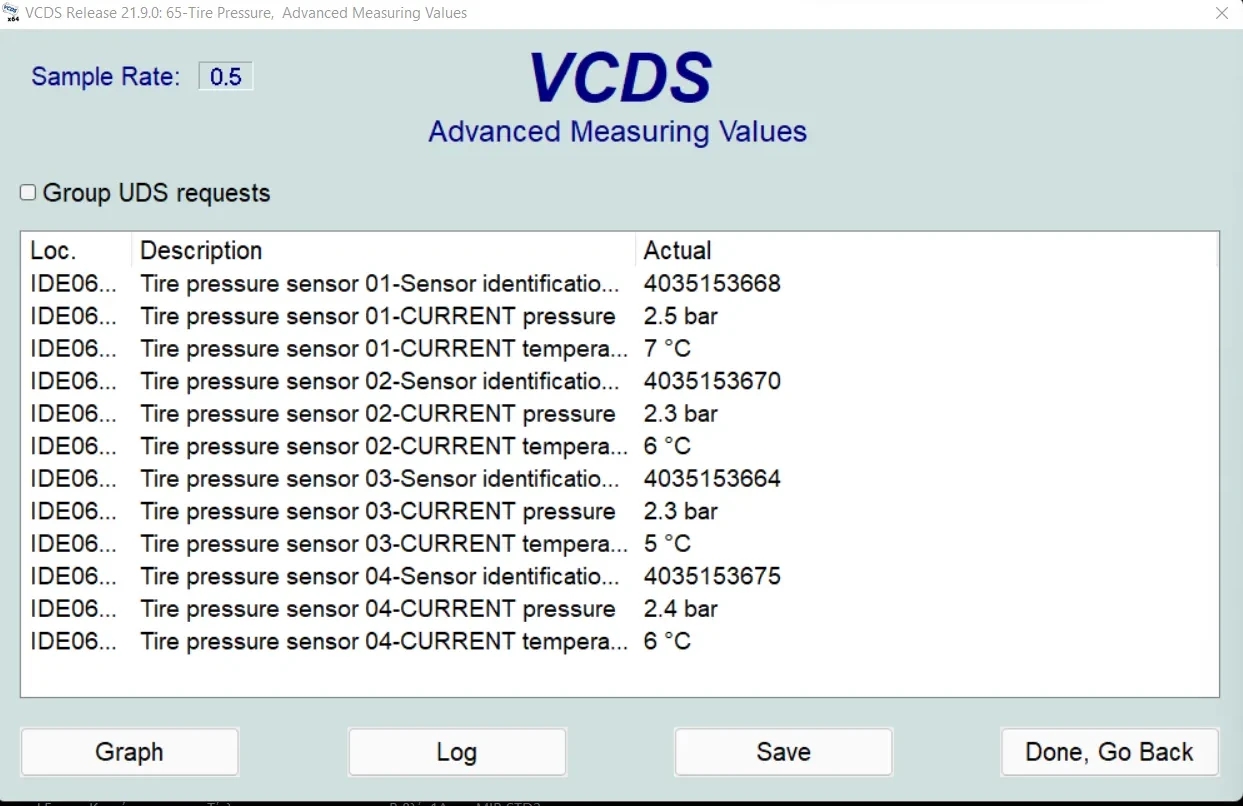Image resolution: width=1243 pixels, height=806 pixels.
Task: Click the Description column header
Action: [384, 250]
